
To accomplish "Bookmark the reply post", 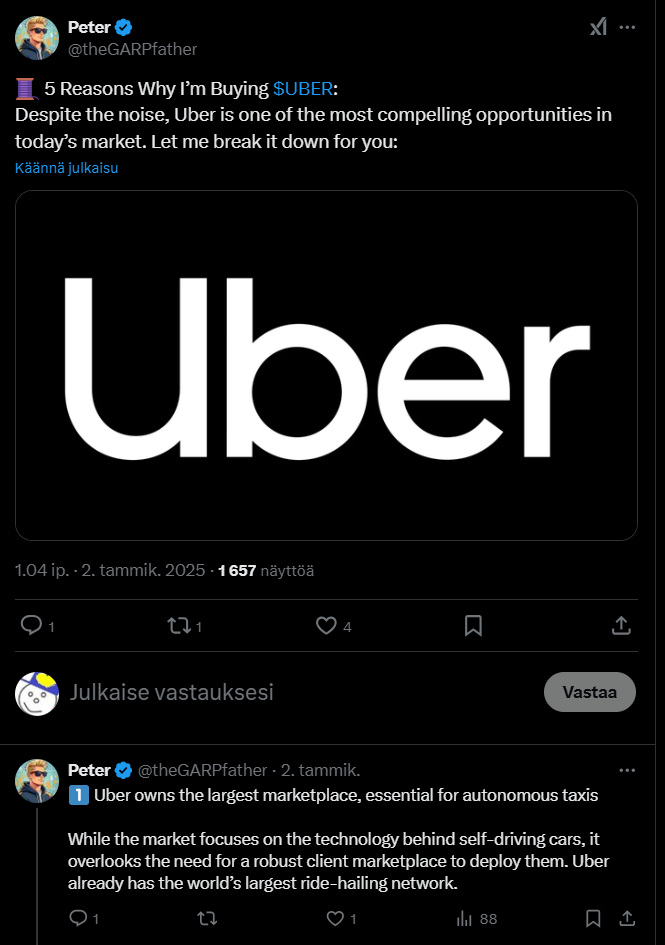I will [593, 918].
